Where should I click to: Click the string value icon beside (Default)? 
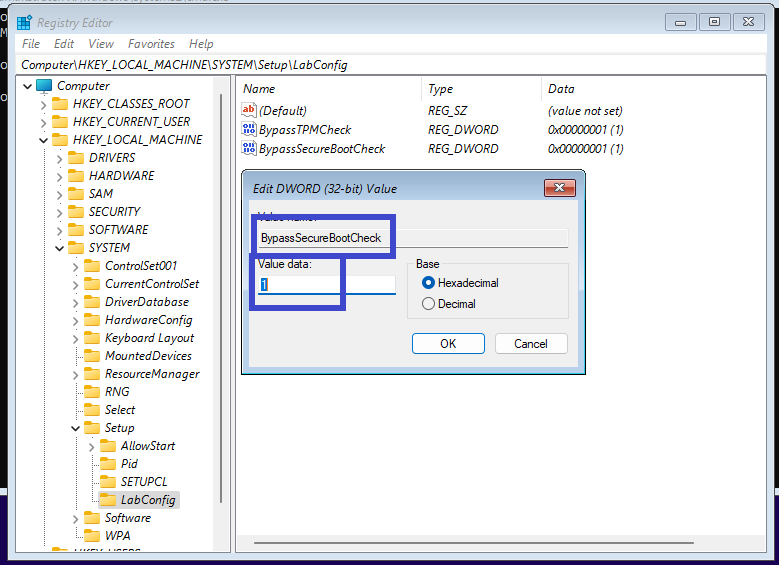[248, 110]
